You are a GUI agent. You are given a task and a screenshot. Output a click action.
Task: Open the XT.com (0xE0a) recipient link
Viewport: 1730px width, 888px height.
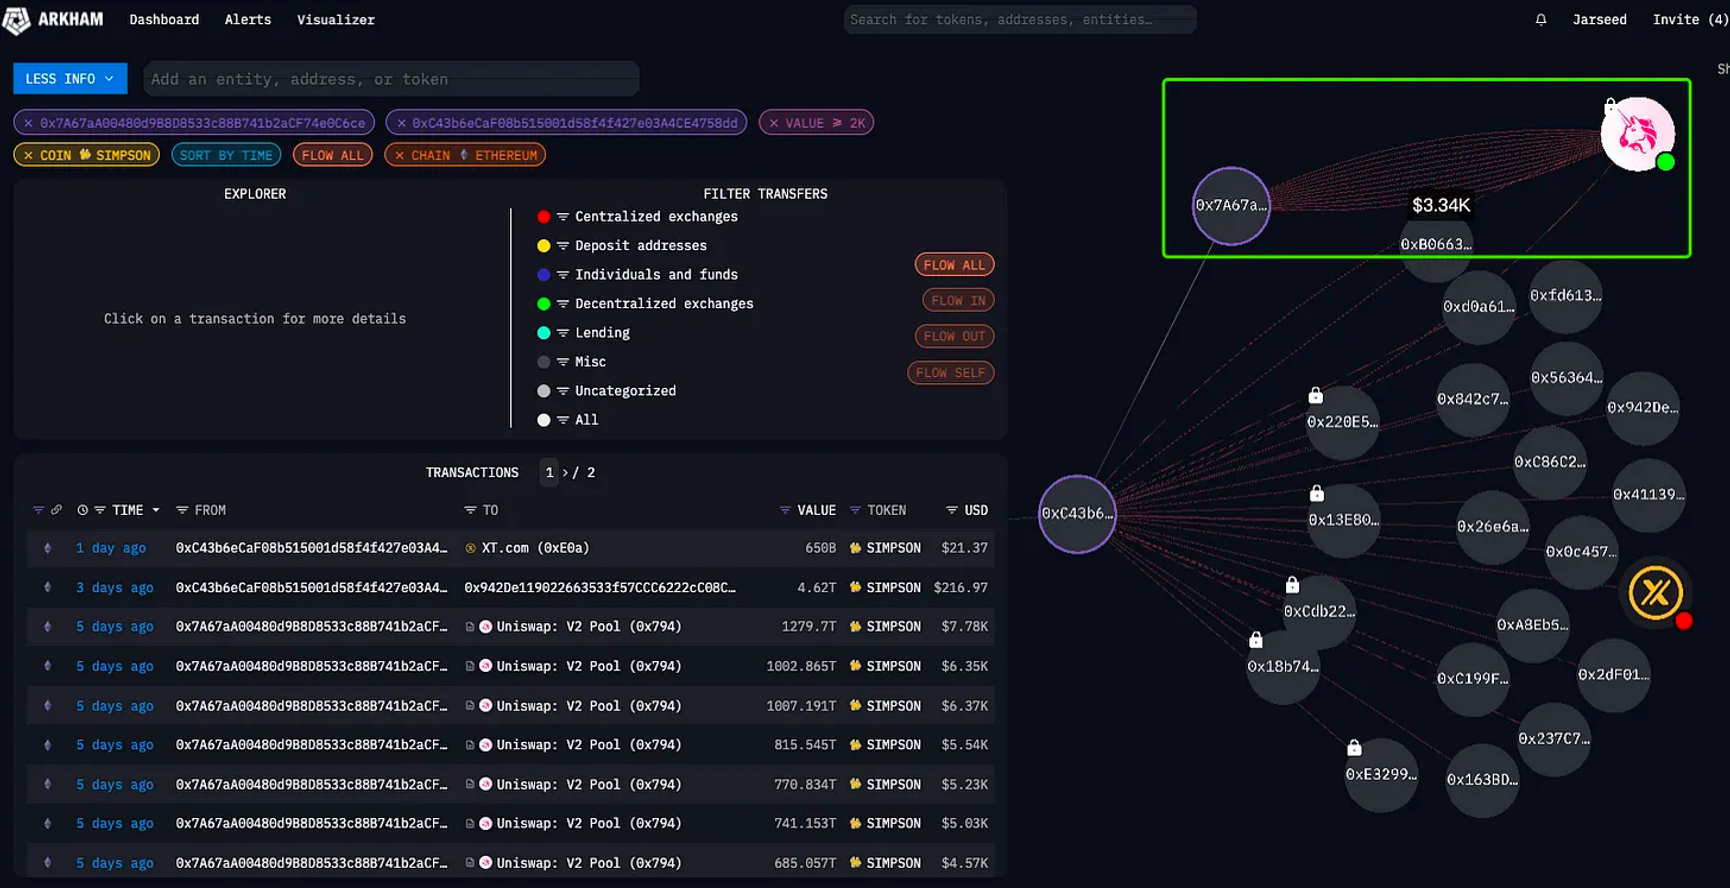click(x=535, y=548)
